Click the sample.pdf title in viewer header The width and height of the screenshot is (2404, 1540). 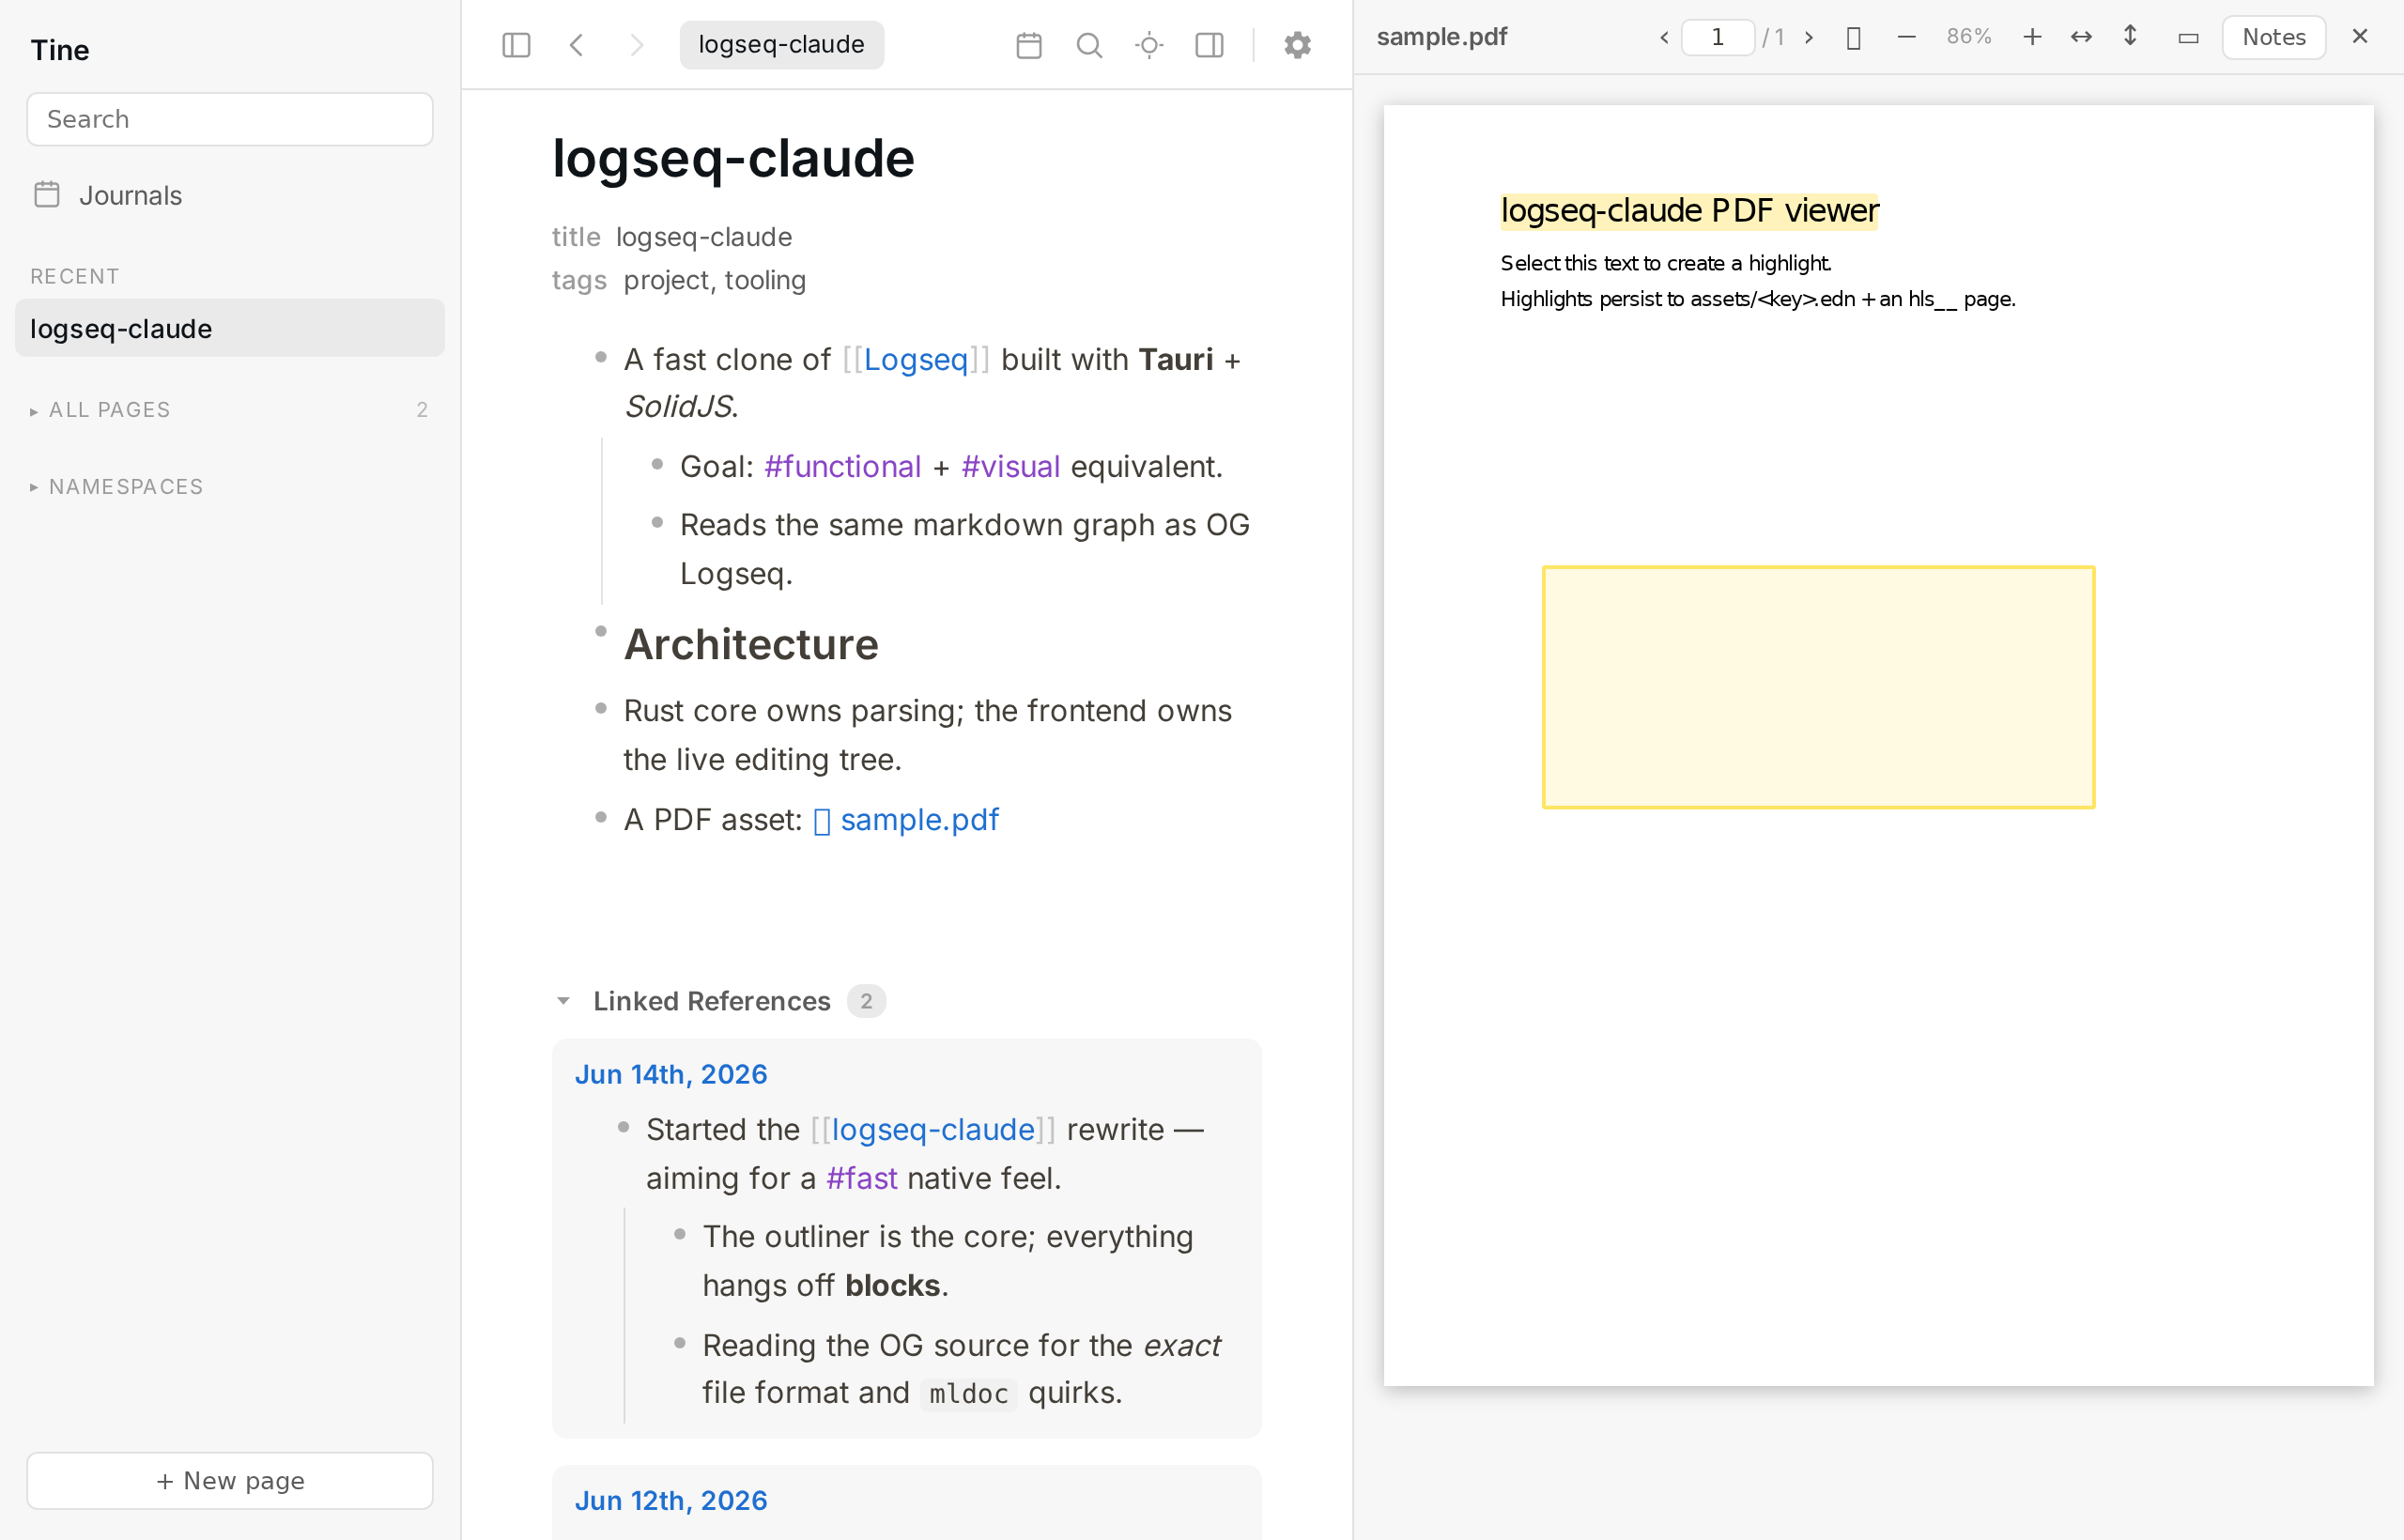(1442, 37)
